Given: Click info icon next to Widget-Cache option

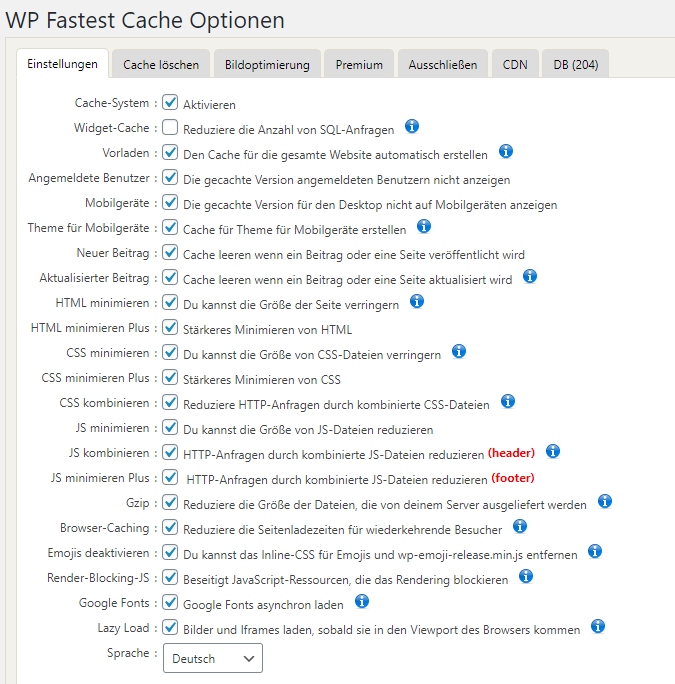Looking at the screenshot, I should click(412, 127).
